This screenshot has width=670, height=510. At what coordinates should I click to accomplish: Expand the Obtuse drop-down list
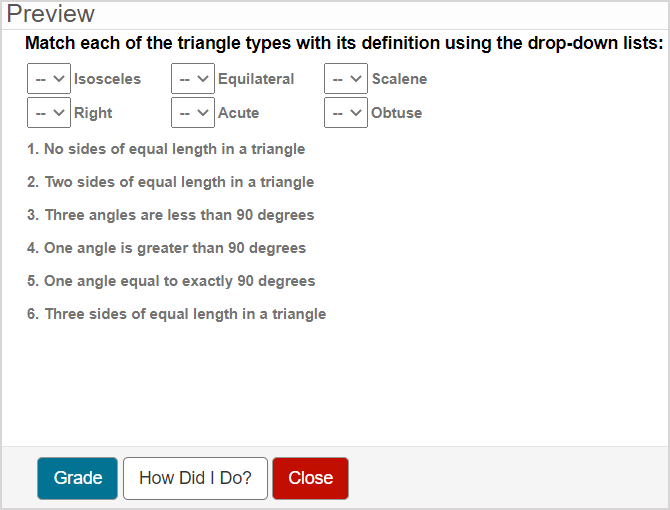pyautogui.click(x=346, y=113)
